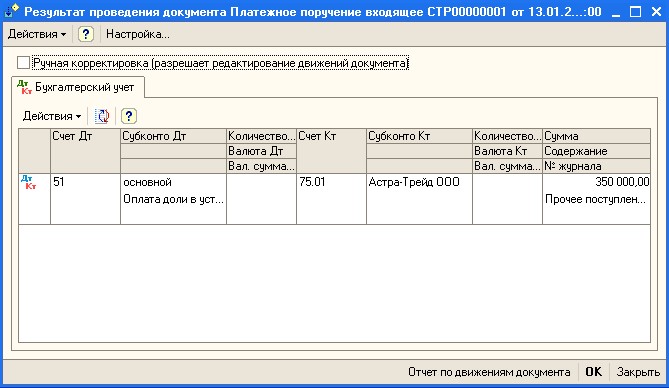Select the Субконто Дт column header
Image resolution: width=669 pixels, height=388 pixels.
tap(173, 136)
